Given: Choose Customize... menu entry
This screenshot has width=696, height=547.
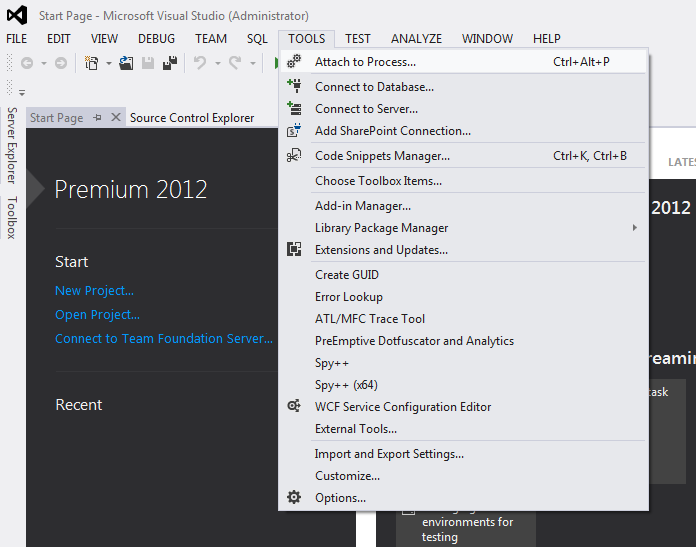Looking at the screenshot, I should 463,476.
